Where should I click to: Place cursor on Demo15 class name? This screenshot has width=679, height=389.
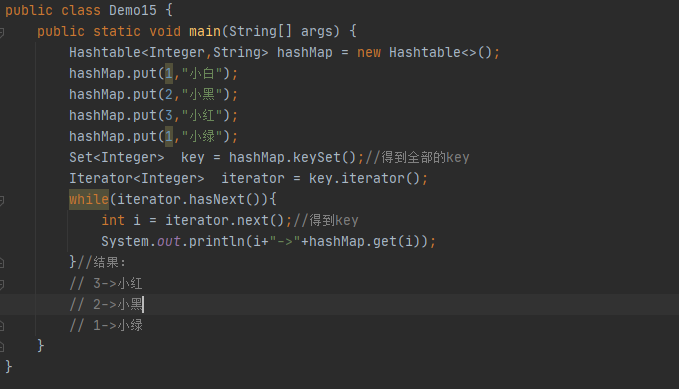pos(133,10)
